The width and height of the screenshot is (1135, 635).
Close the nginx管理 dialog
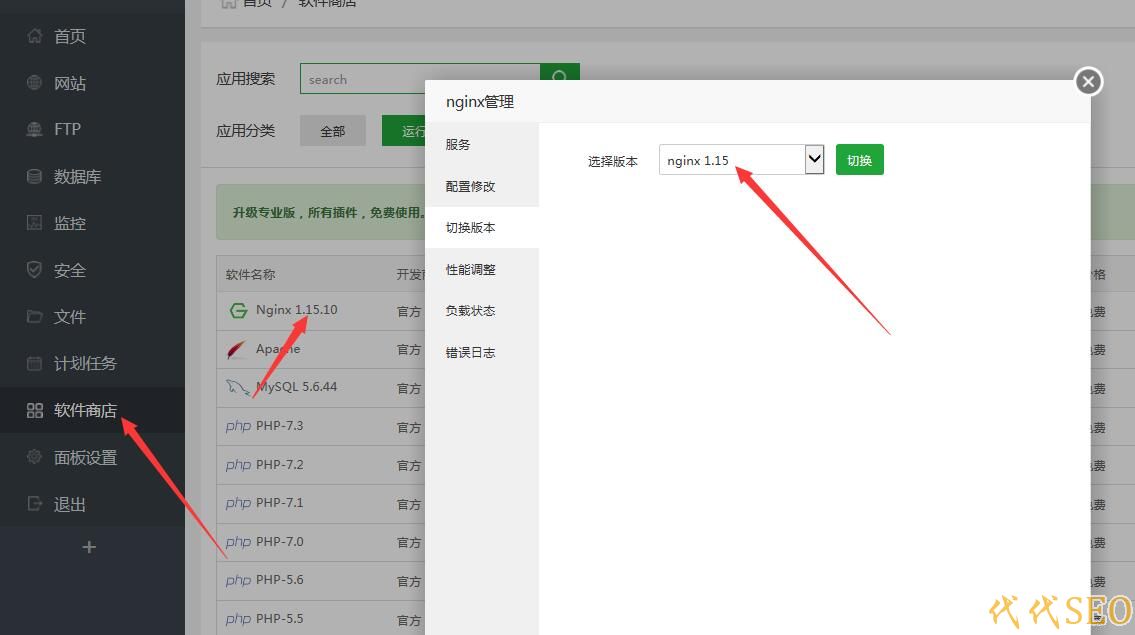[x=1088, y=82]
